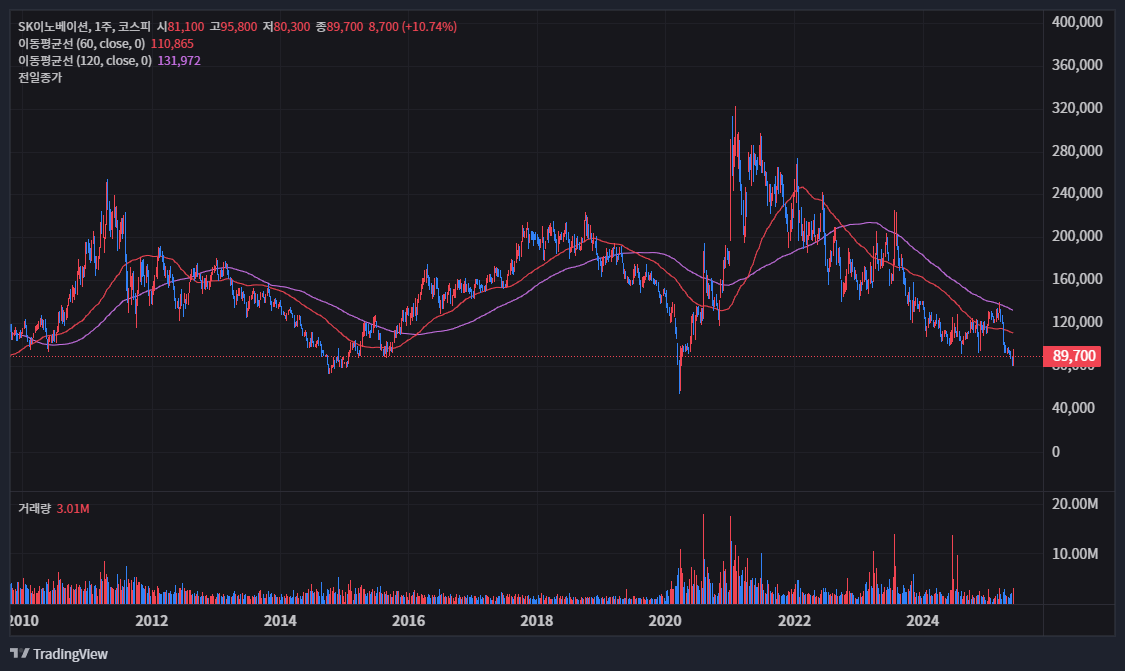Viewport: 1125px width, 671px height.
Task: Click the 2012 time axis label
Action: click(x=151, y=621)
